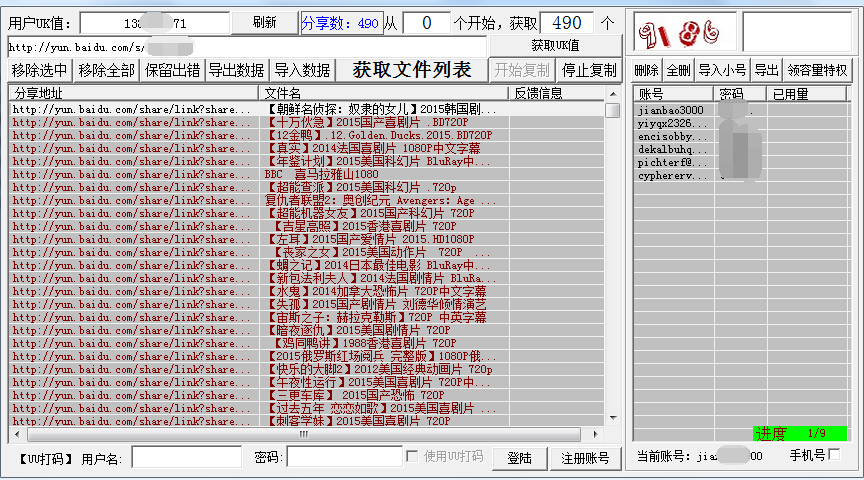Click the 用户UK值 input field
864x480 pixels.
pyautogui.click(x=155, y=23)
